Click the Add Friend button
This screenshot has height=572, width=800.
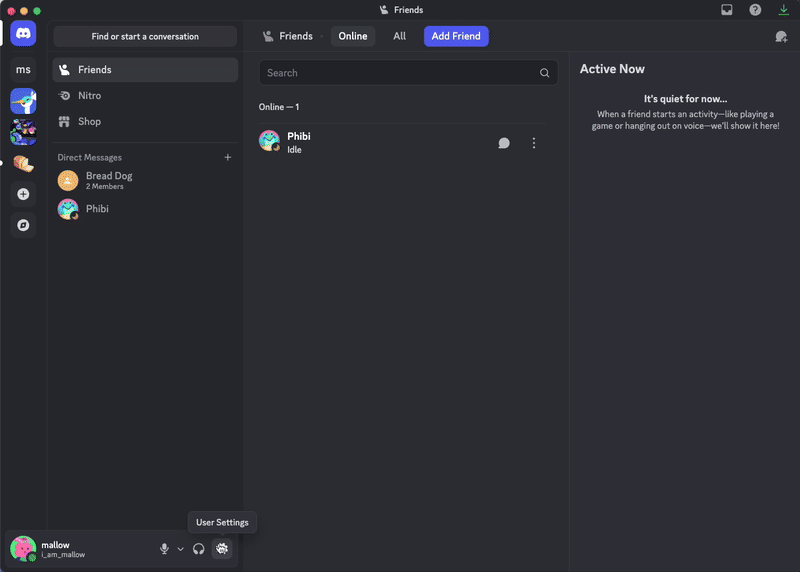(456, 36)
